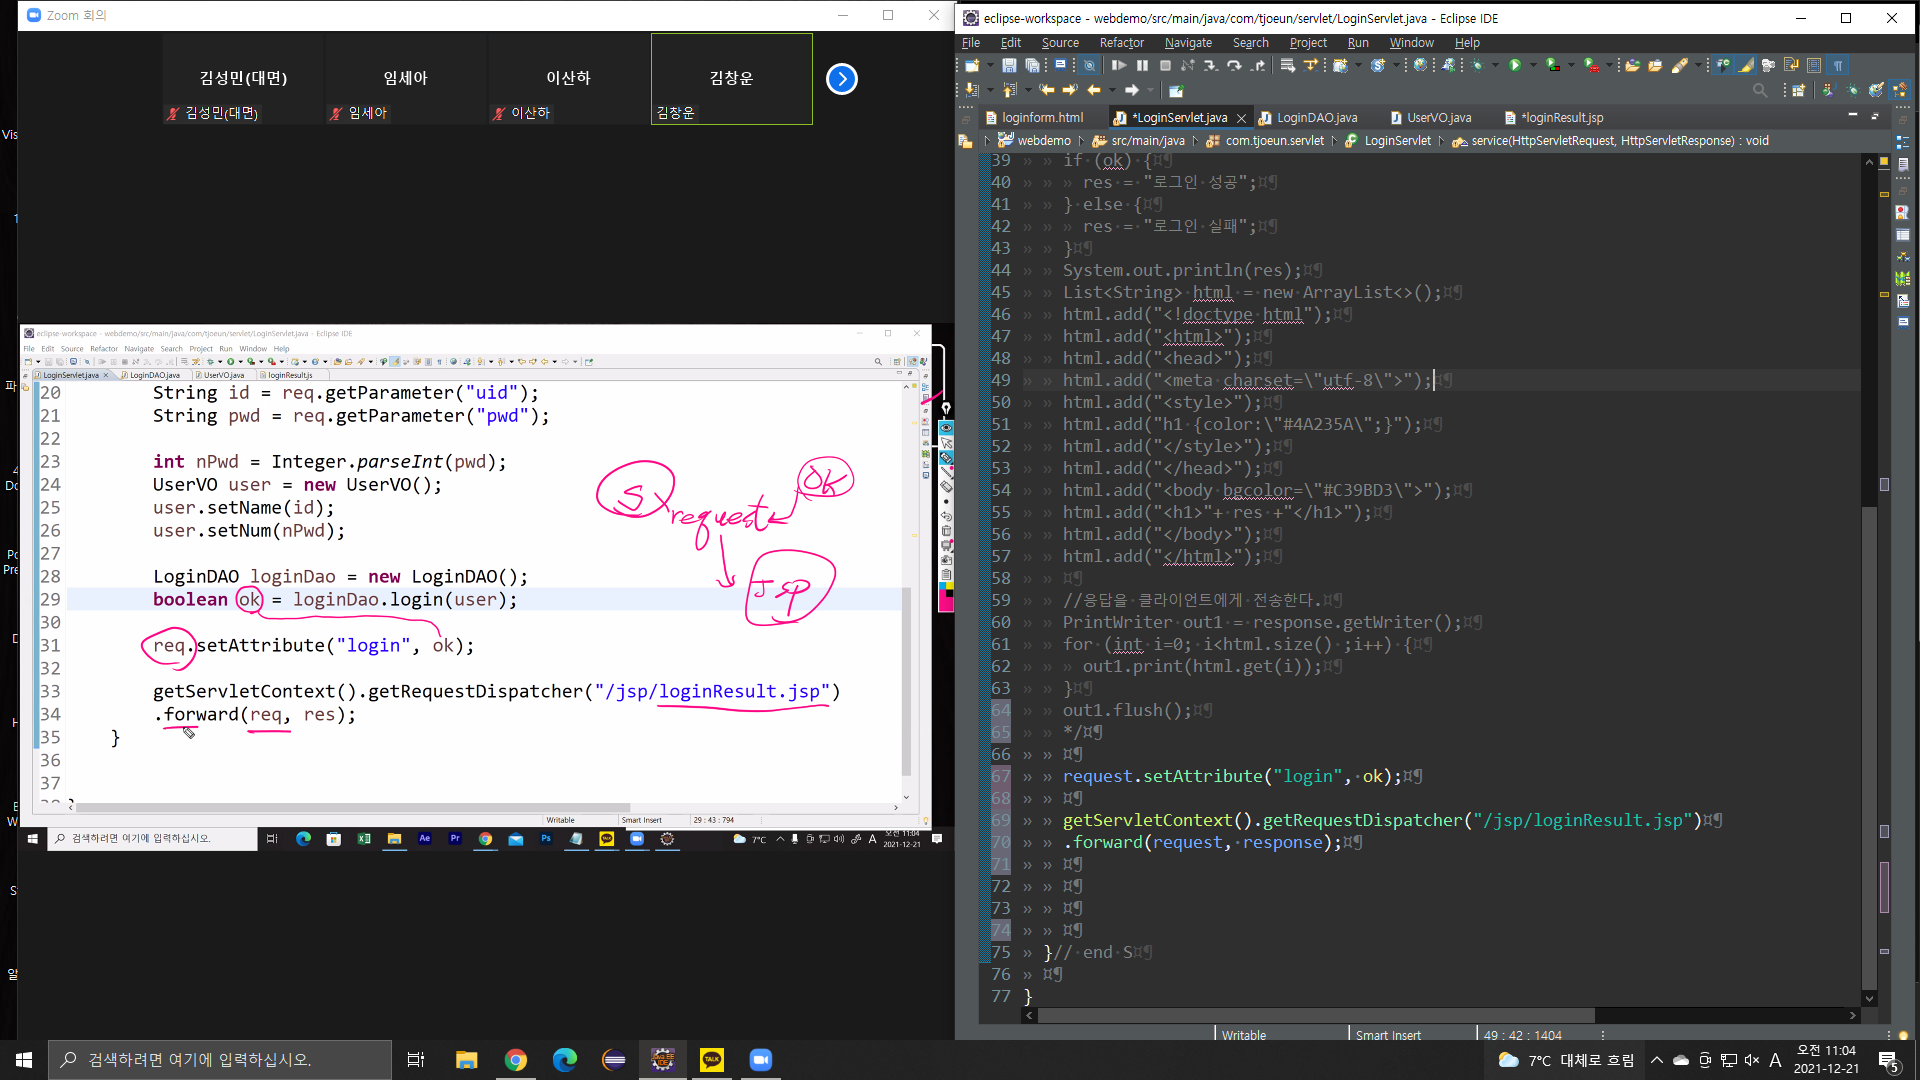Screen dimensions: 1920x1080
Task: Click the LoginServlet breadcrumb item
Action: click(x=1397, y=141)
